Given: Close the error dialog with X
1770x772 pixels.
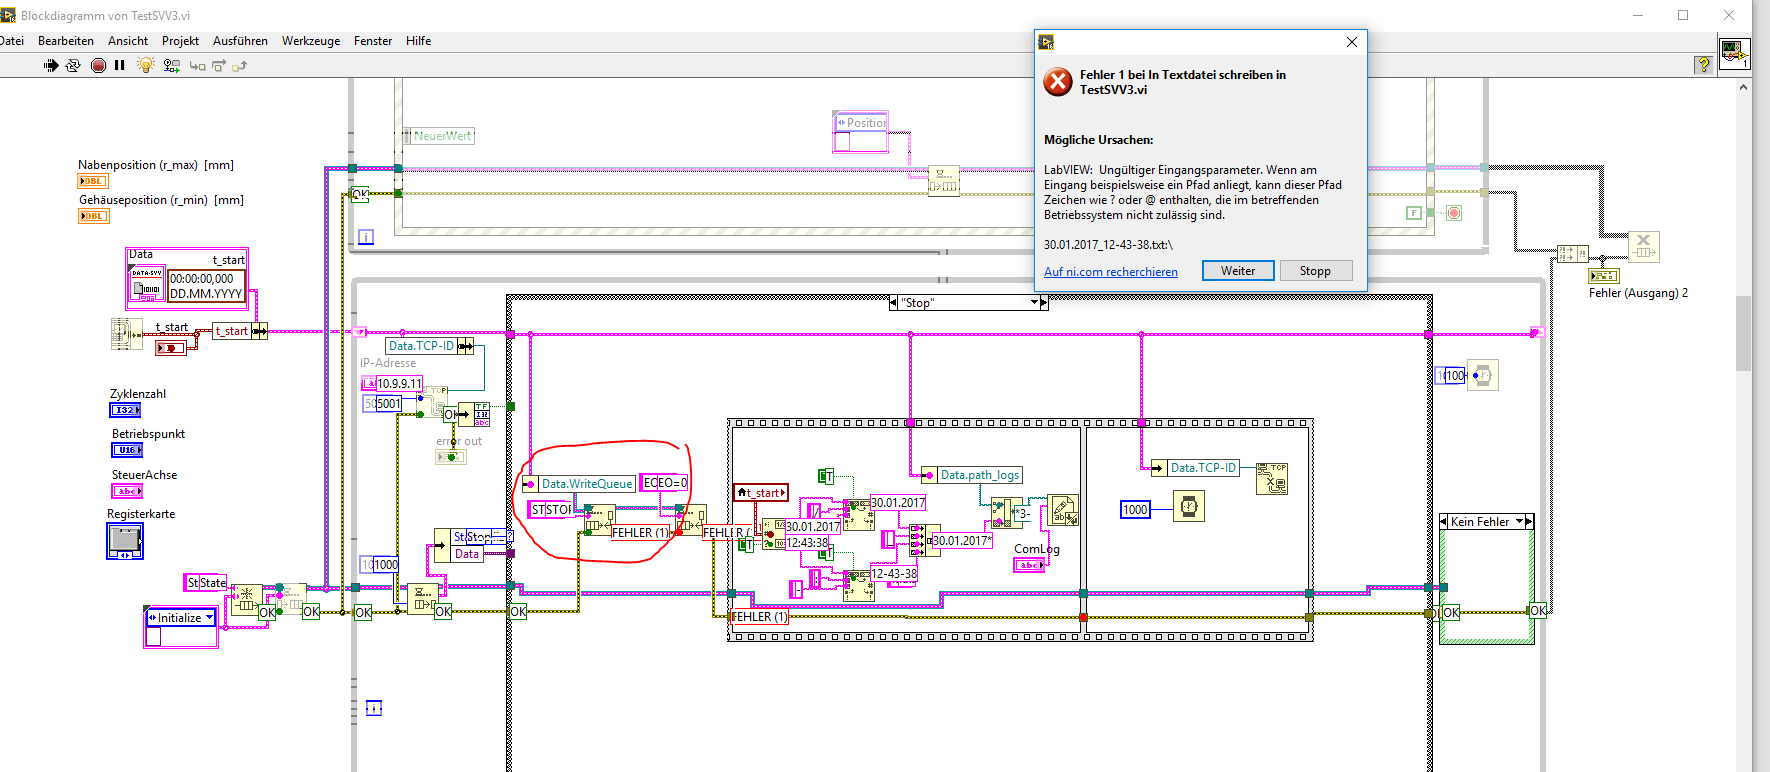Looking at the screenshot, I should [x=1352, y=42].
